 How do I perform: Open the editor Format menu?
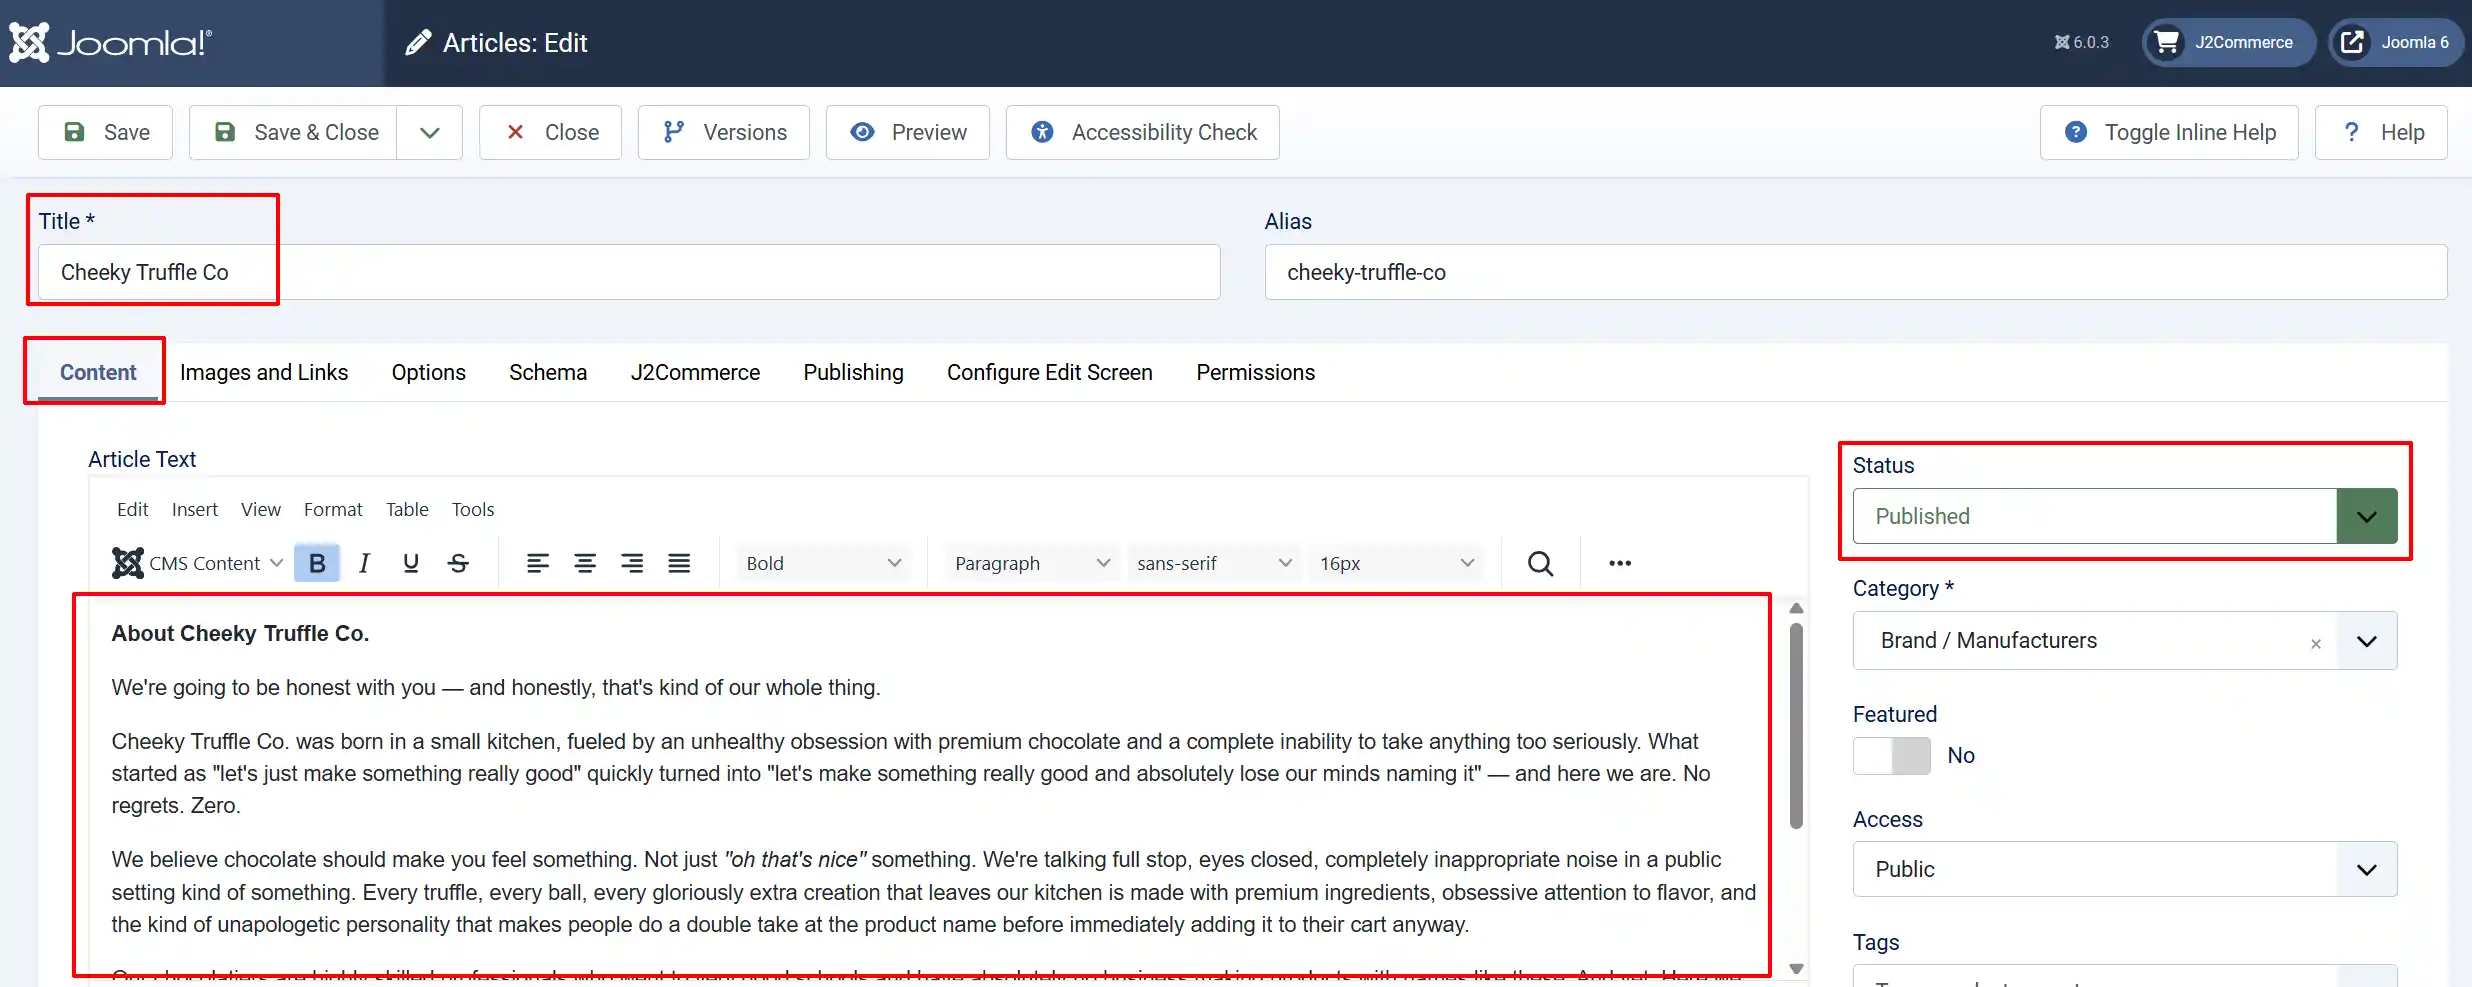333,509
